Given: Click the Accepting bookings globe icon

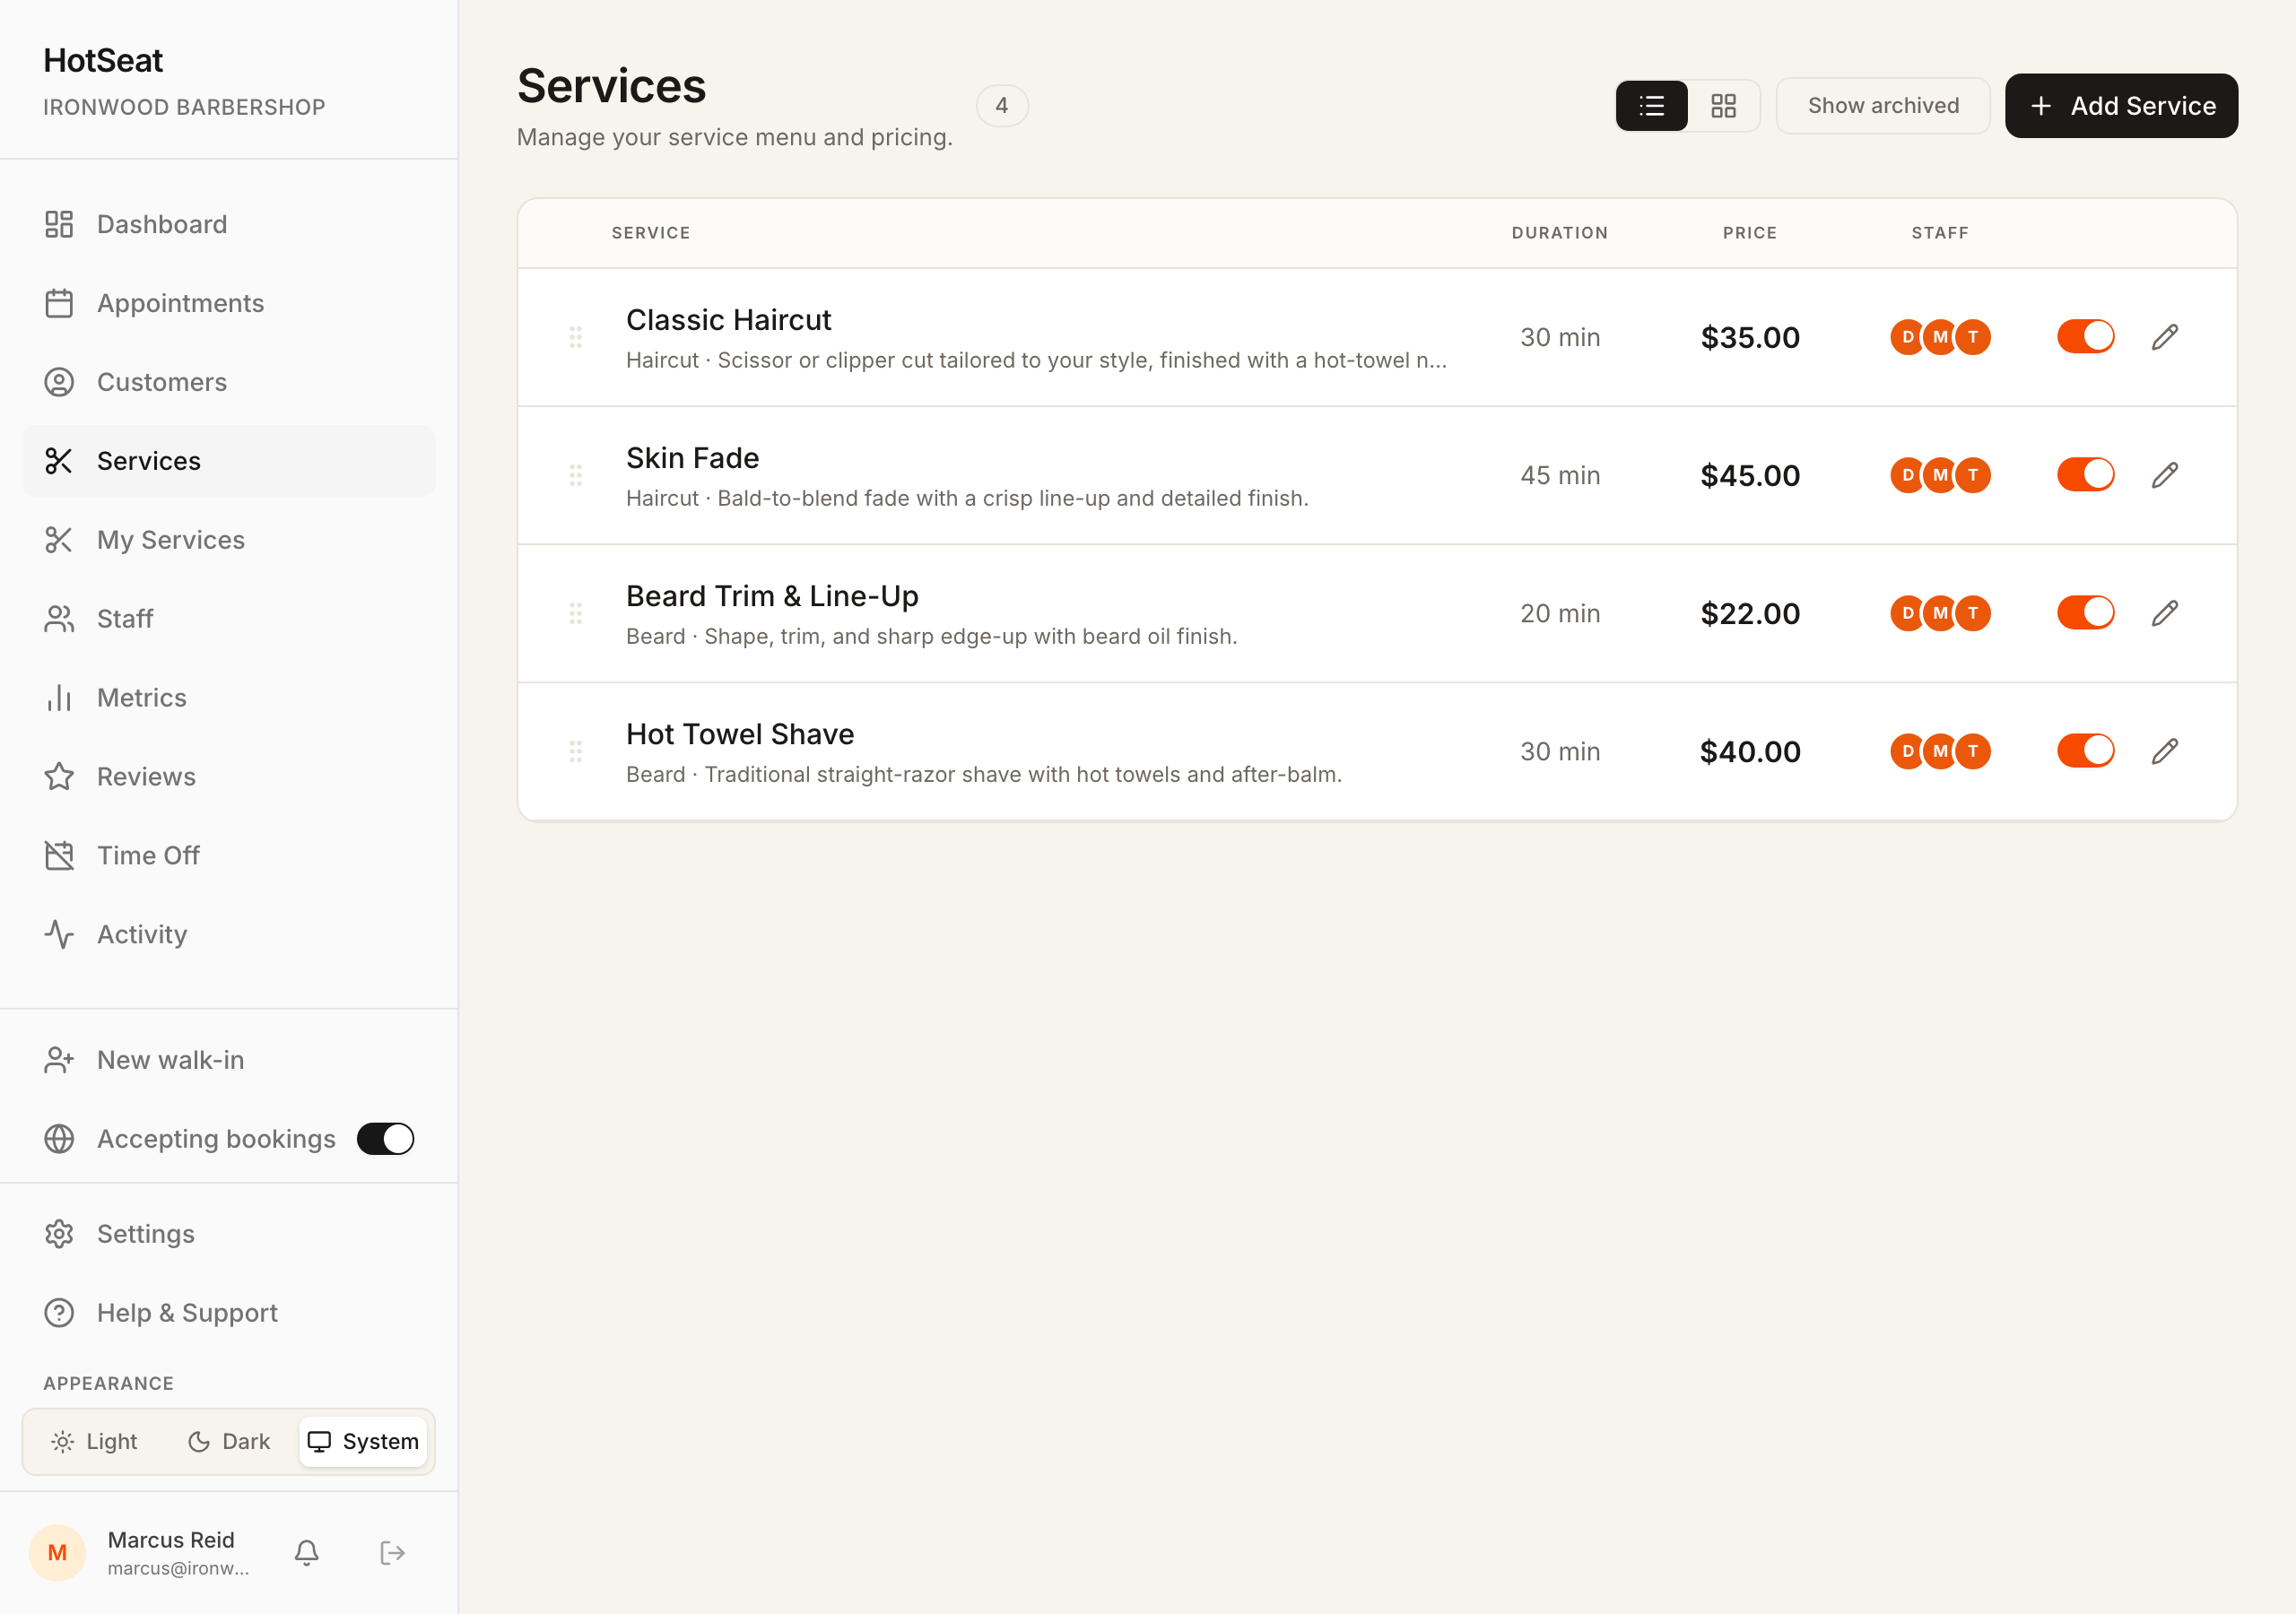Looking at the screenshot, I should tap(59, 1139).
